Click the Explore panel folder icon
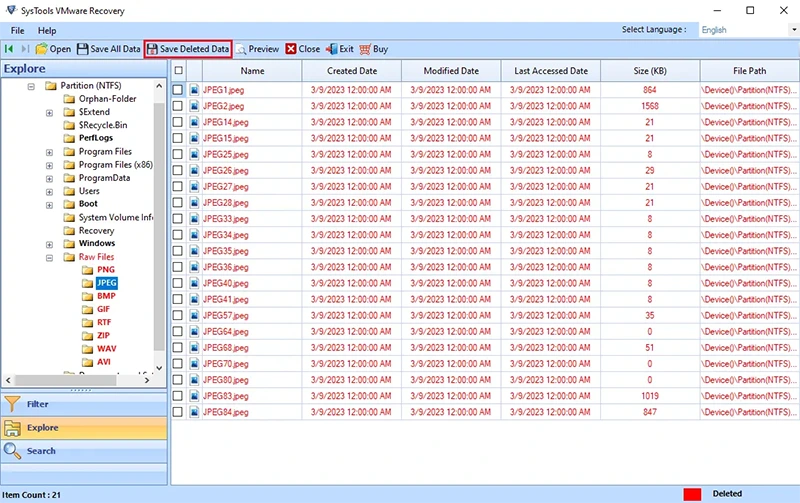 tap(12, 428)
